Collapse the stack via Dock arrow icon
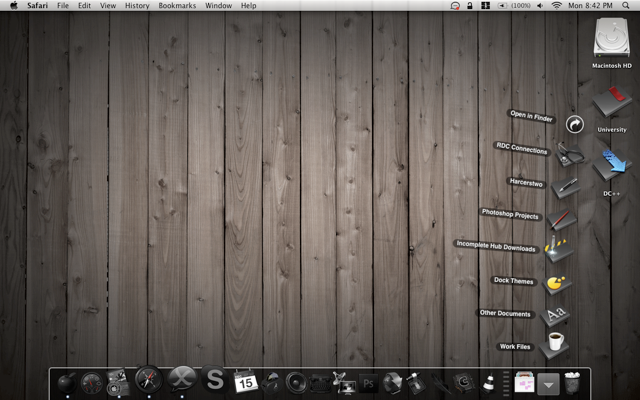This screenshot has height=400, width=640. (548, 382)
